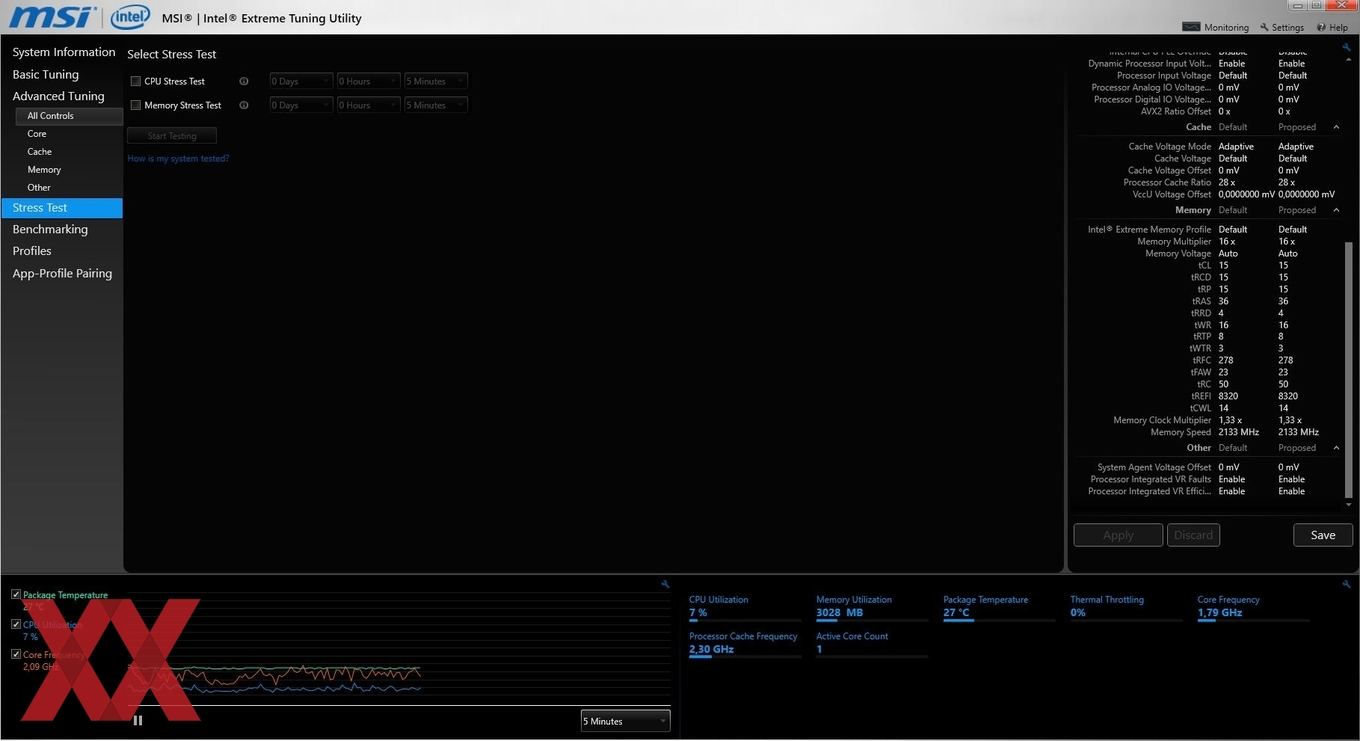Click wrench icon in monitoring stats panel
Image resolution: width=1360 pixels, height=741 pixels.
point(1347,584)
